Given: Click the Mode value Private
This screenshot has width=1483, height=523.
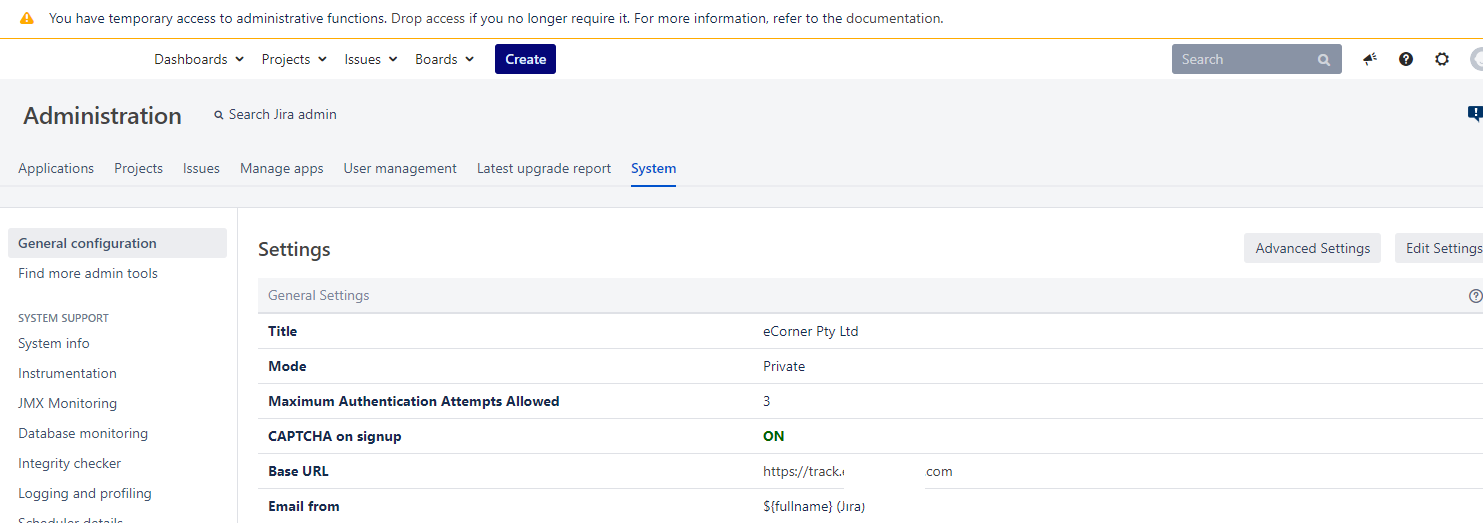Looking at the screenshot, I should click(784, 366).
